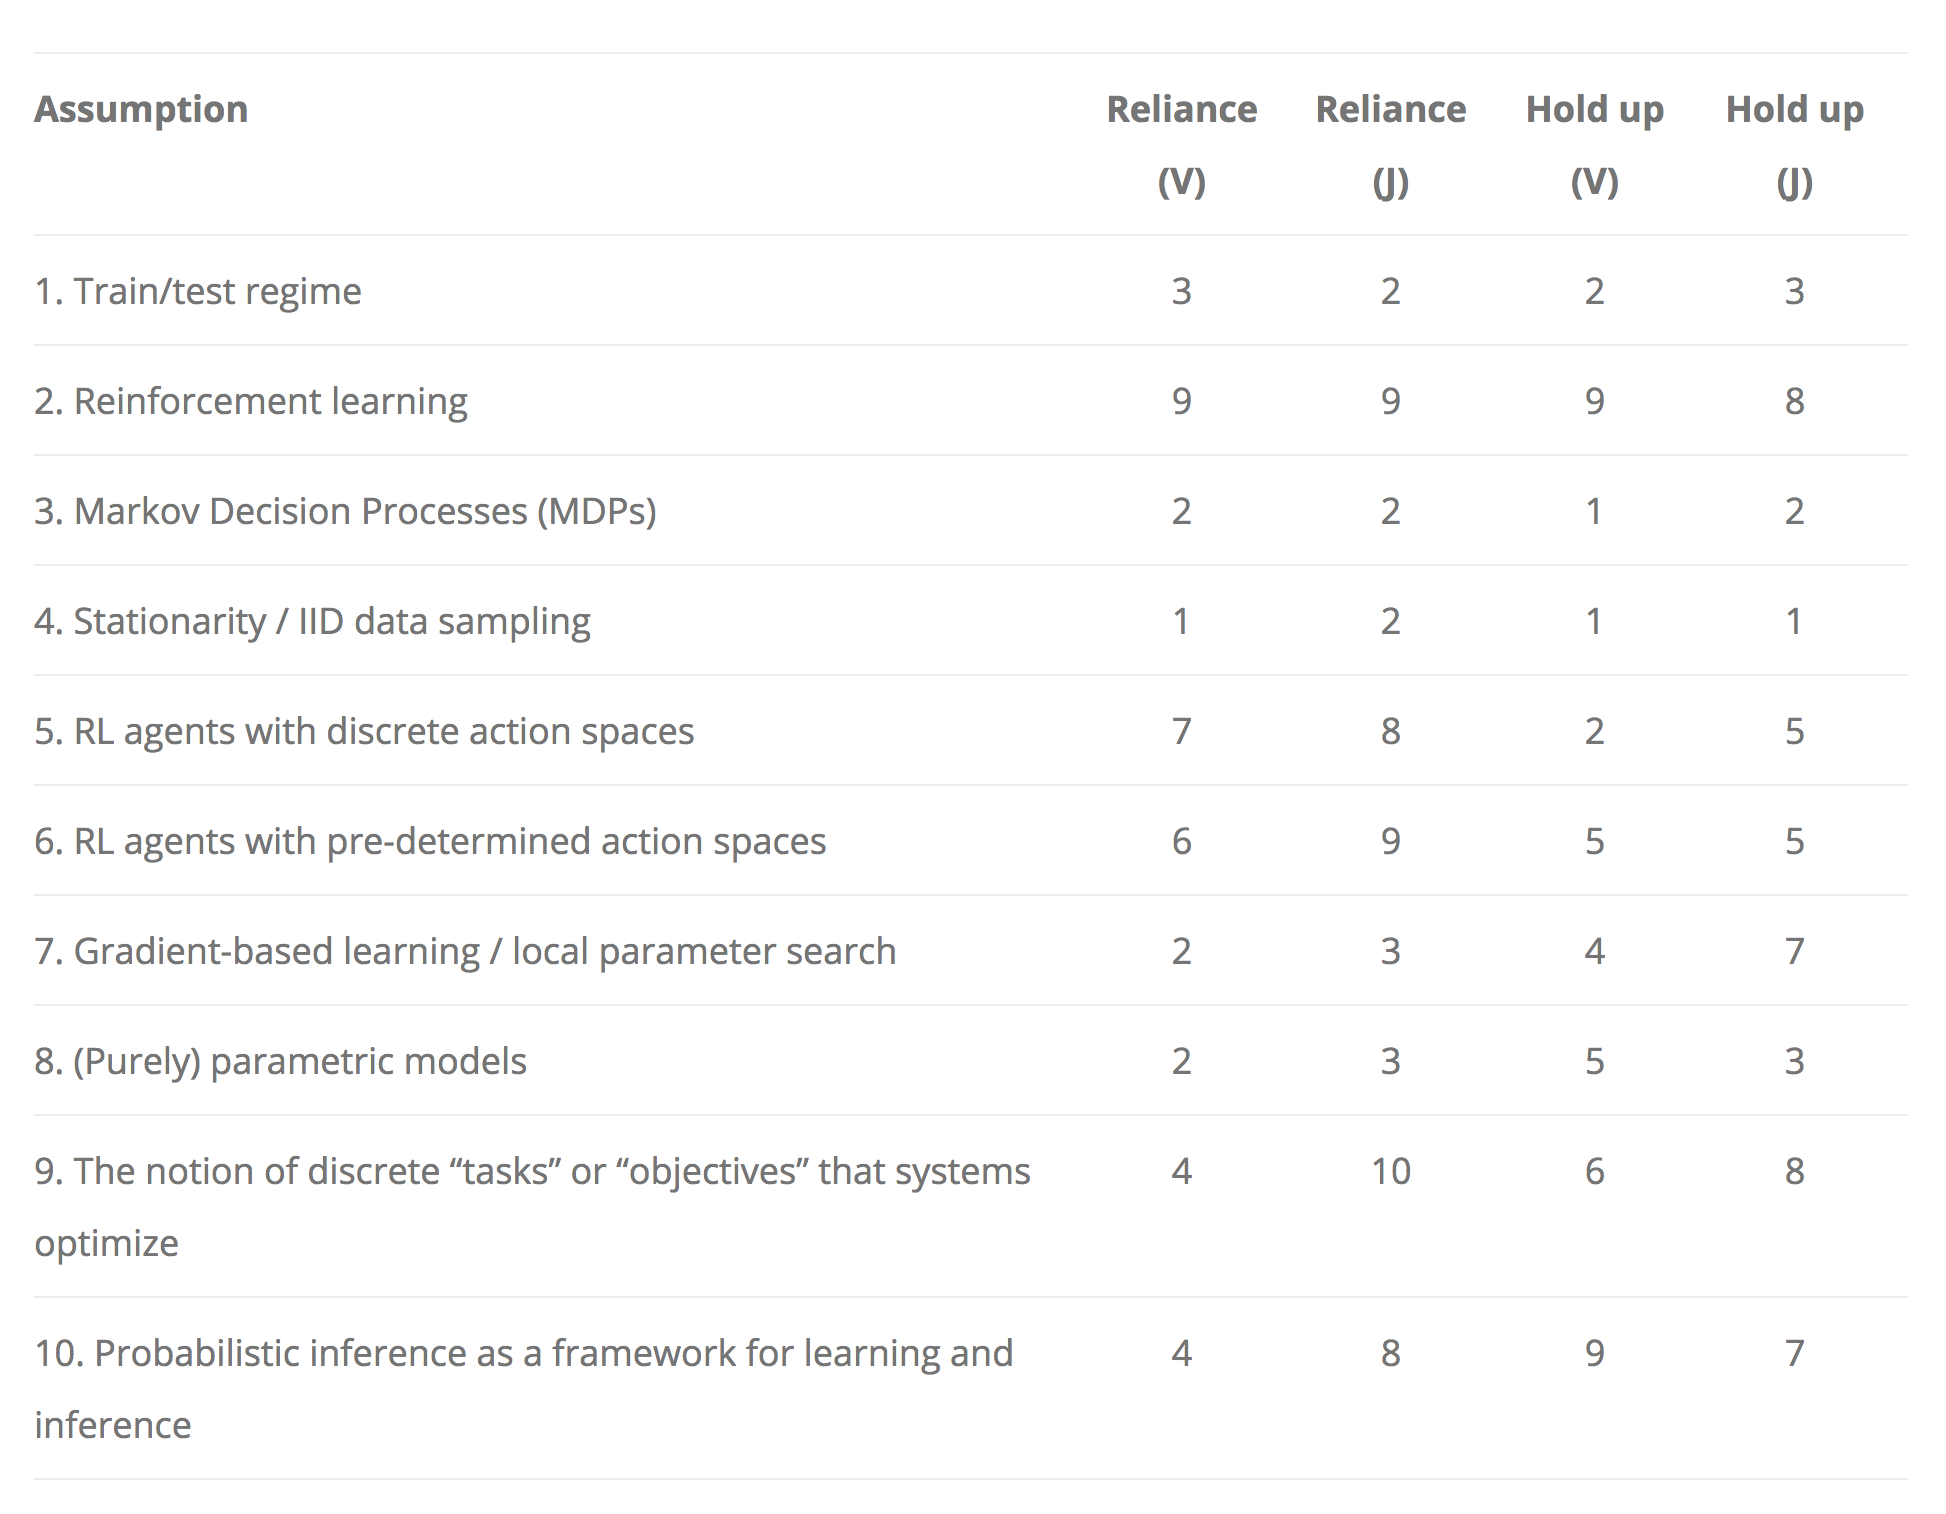Click Stationarity / IID data sampling text
This screenshot has width=1946, height=1514.
(312, 621)
